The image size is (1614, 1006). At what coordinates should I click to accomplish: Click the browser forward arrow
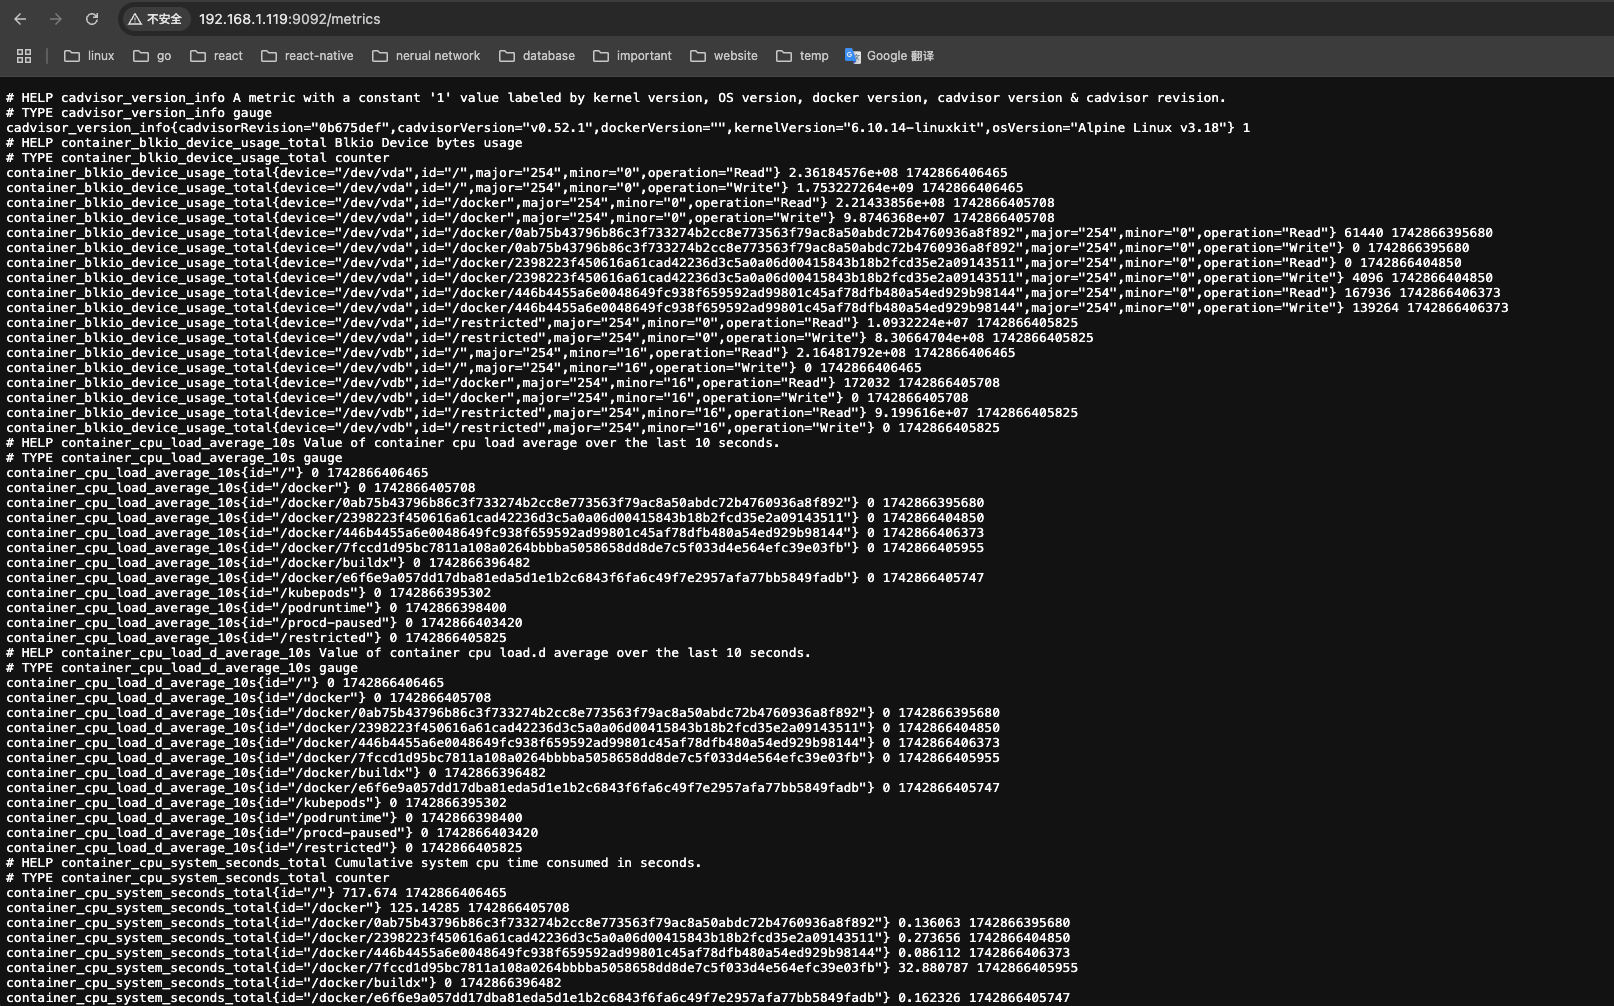pyautogui.click(x=56, y=19)
